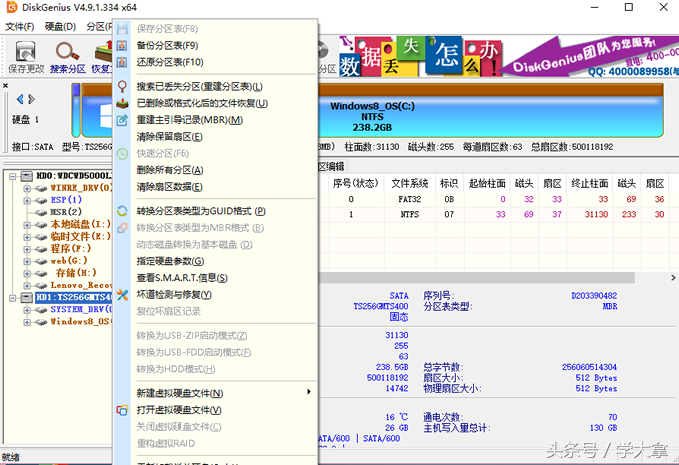Expand the 程序(F:) tree node
The width and height of the screenshot is (679, 465).
[x=27, y=249]
